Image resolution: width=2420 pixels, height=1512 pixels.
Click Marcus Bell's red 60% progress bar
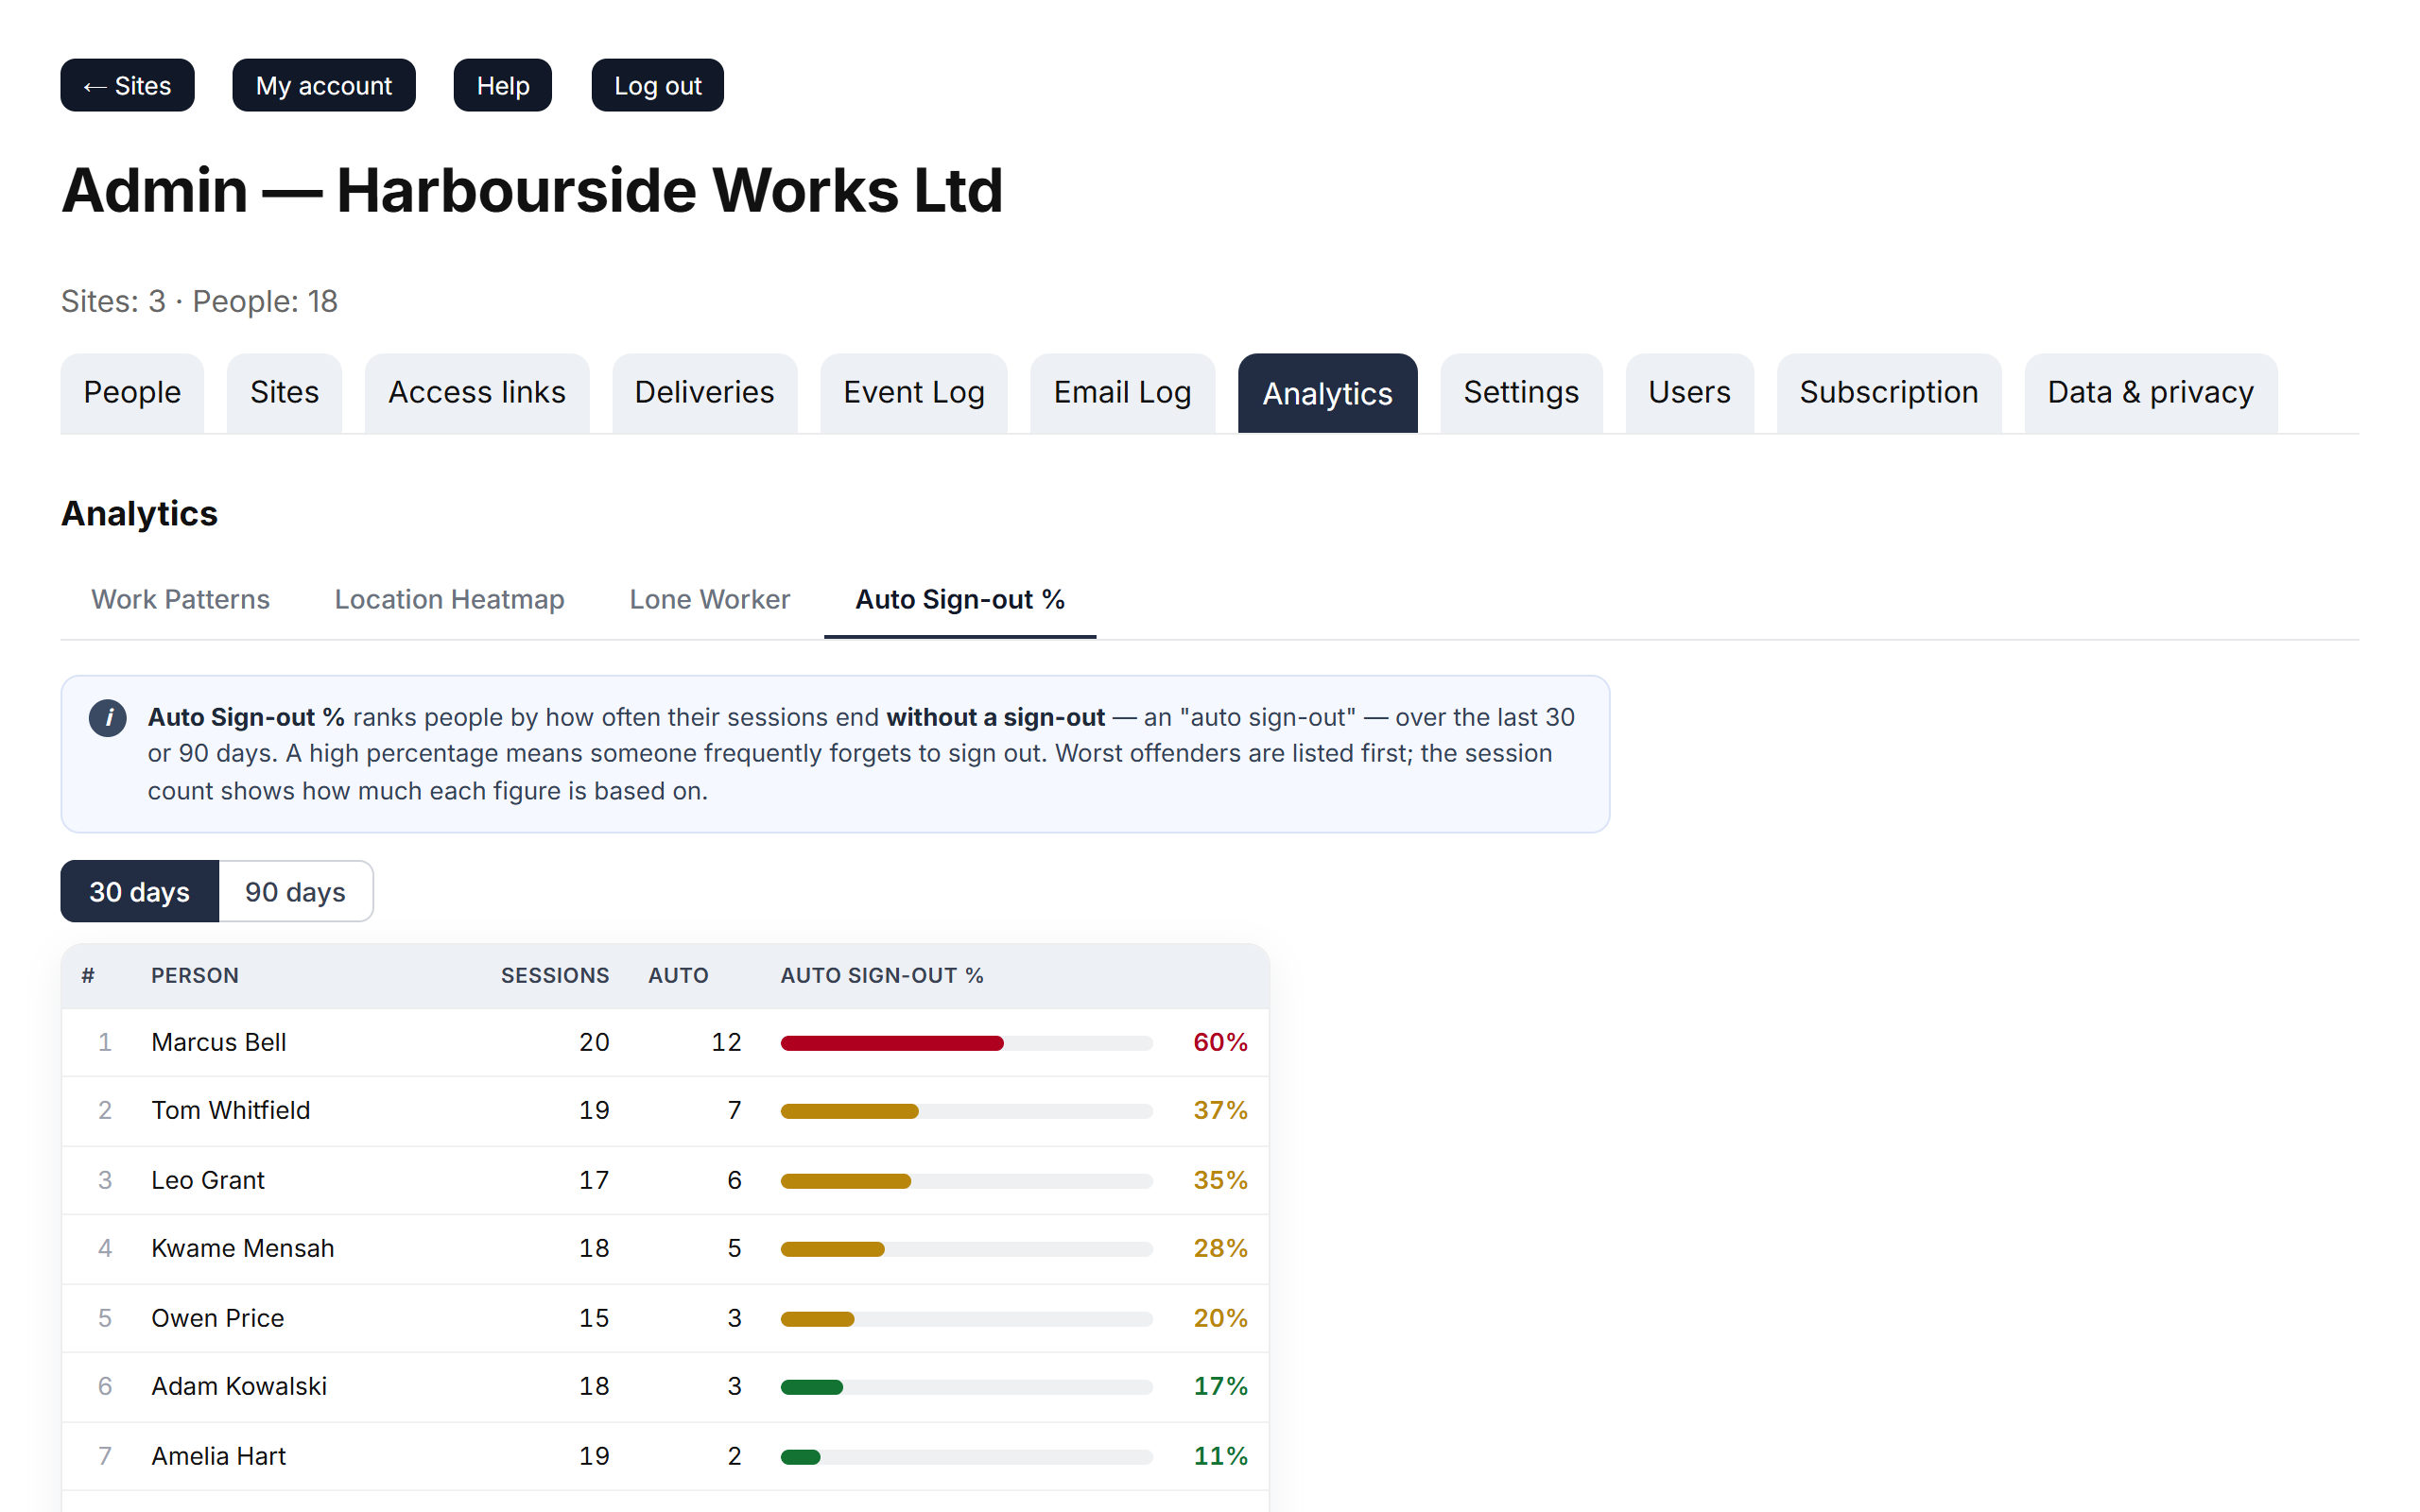tap(892, 1043)
